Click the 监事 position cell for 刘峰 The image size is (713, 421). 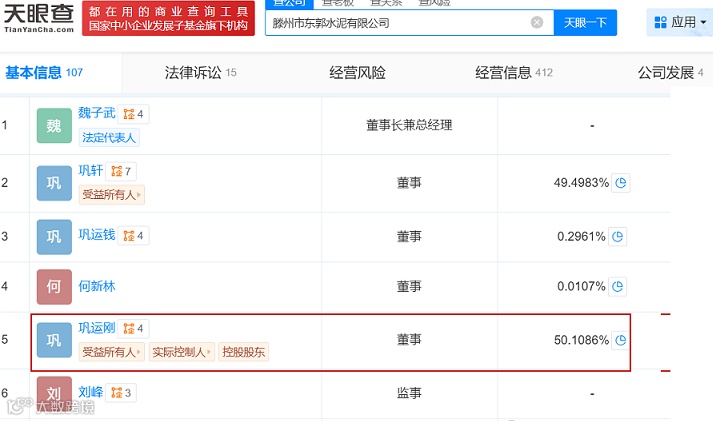[x=409, y=393]
